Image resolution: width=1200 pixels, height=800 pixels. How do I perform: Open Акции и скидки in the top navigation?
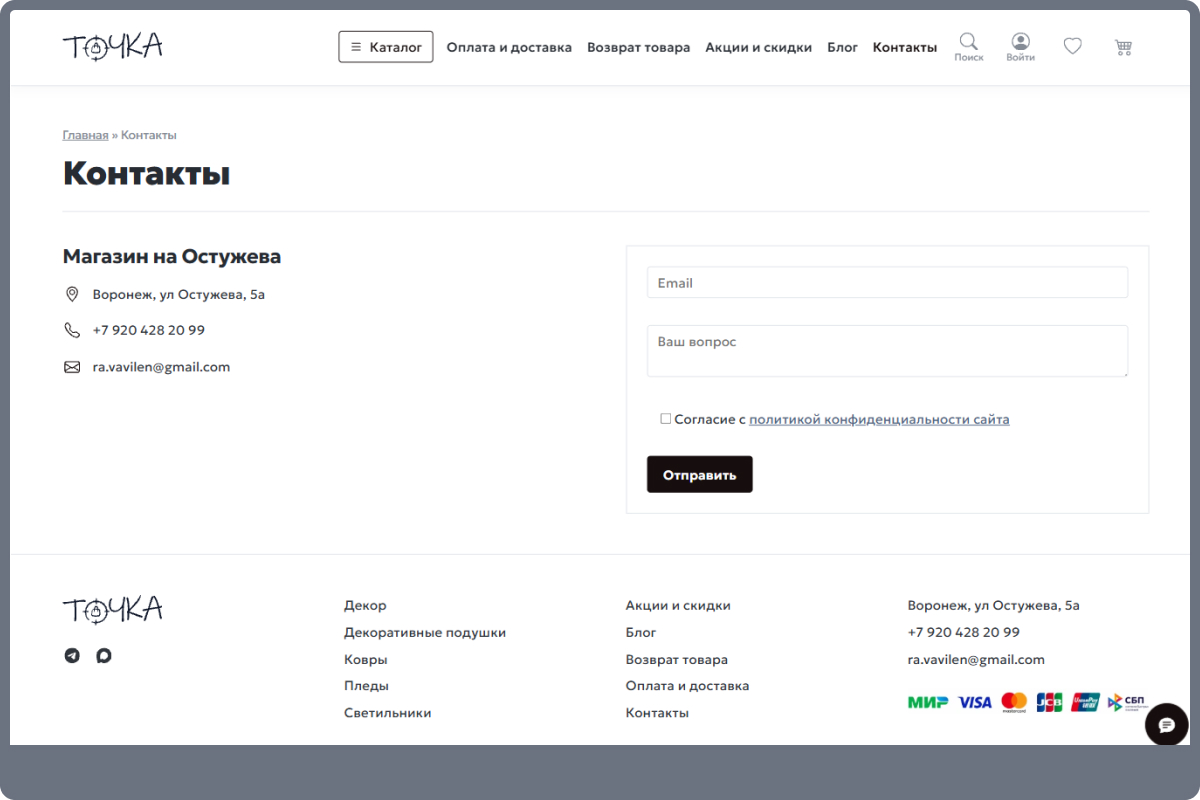click(758, 47)
